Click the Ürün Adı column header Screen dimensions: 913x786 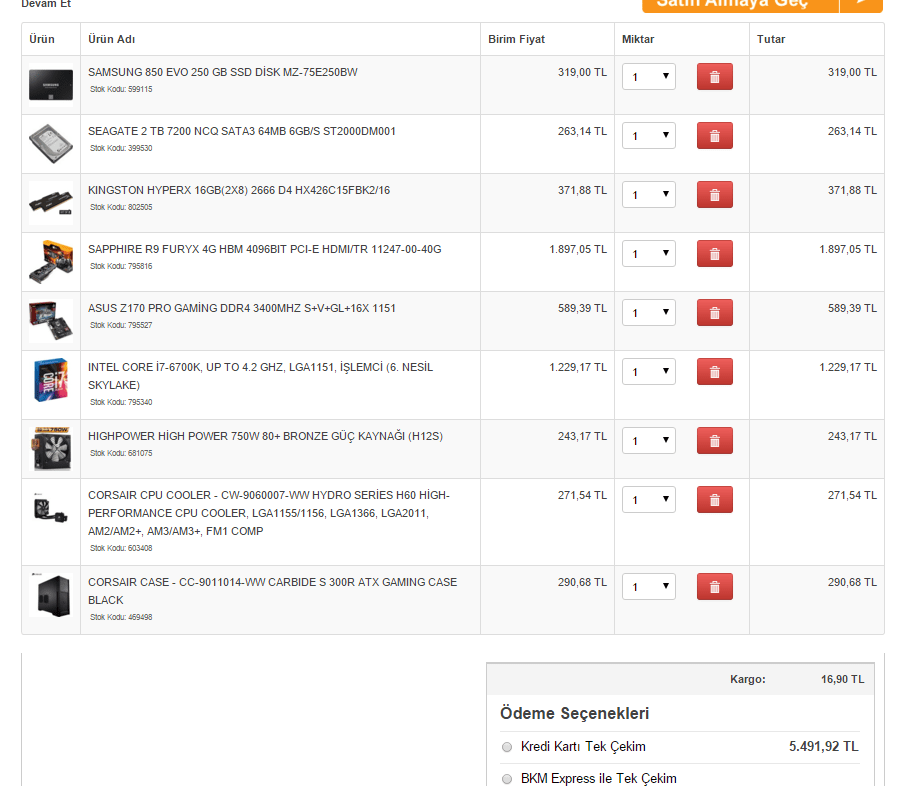(111, 39)
